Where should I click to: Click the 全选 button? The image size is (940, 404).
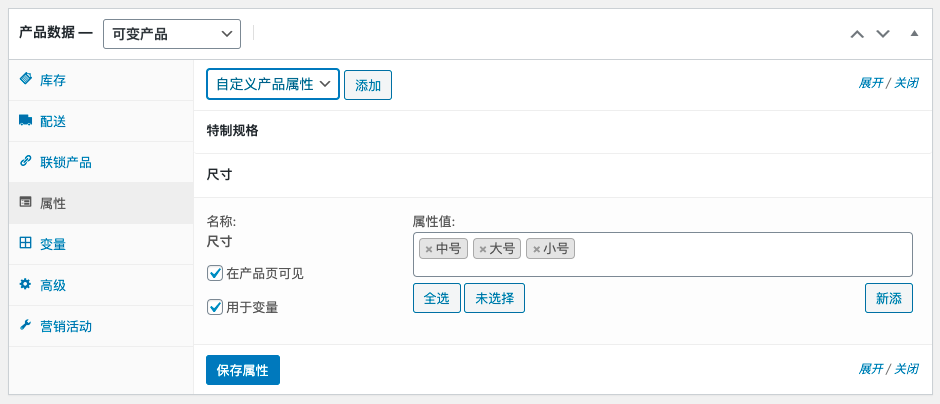click(437, 298)
